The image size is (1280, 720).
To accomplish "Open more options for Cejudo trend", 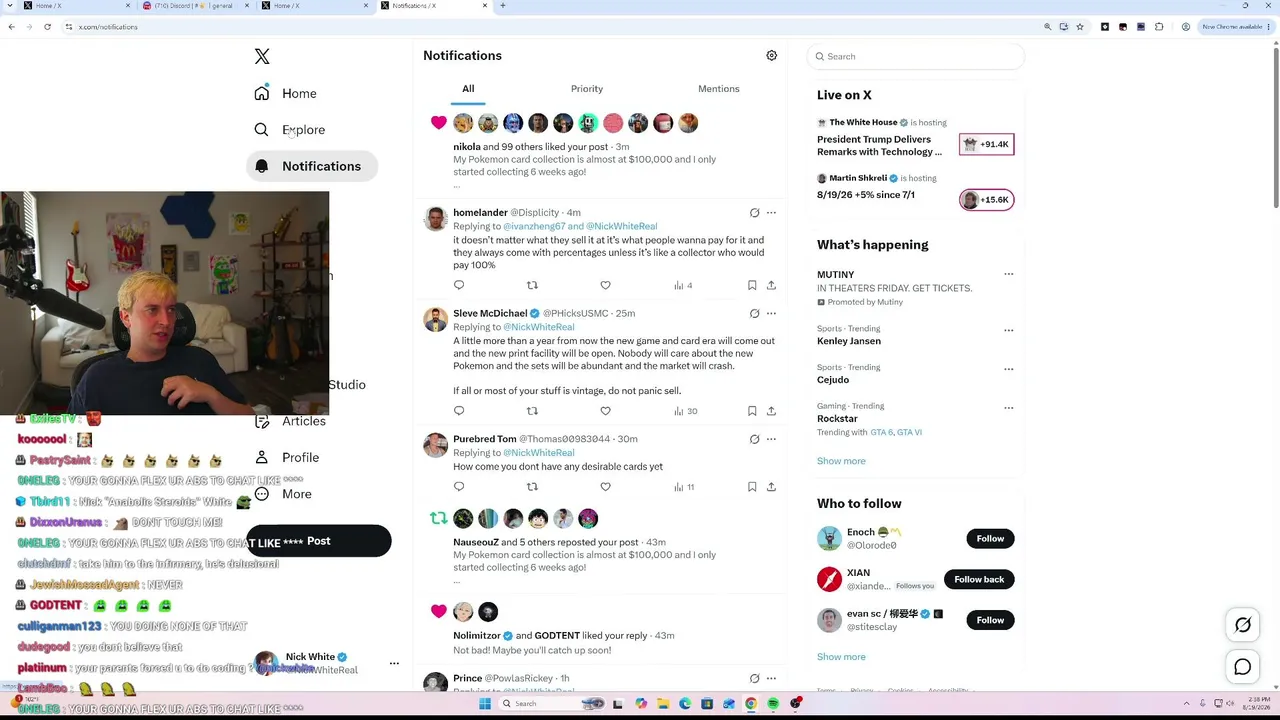I will coord(1008,369).
